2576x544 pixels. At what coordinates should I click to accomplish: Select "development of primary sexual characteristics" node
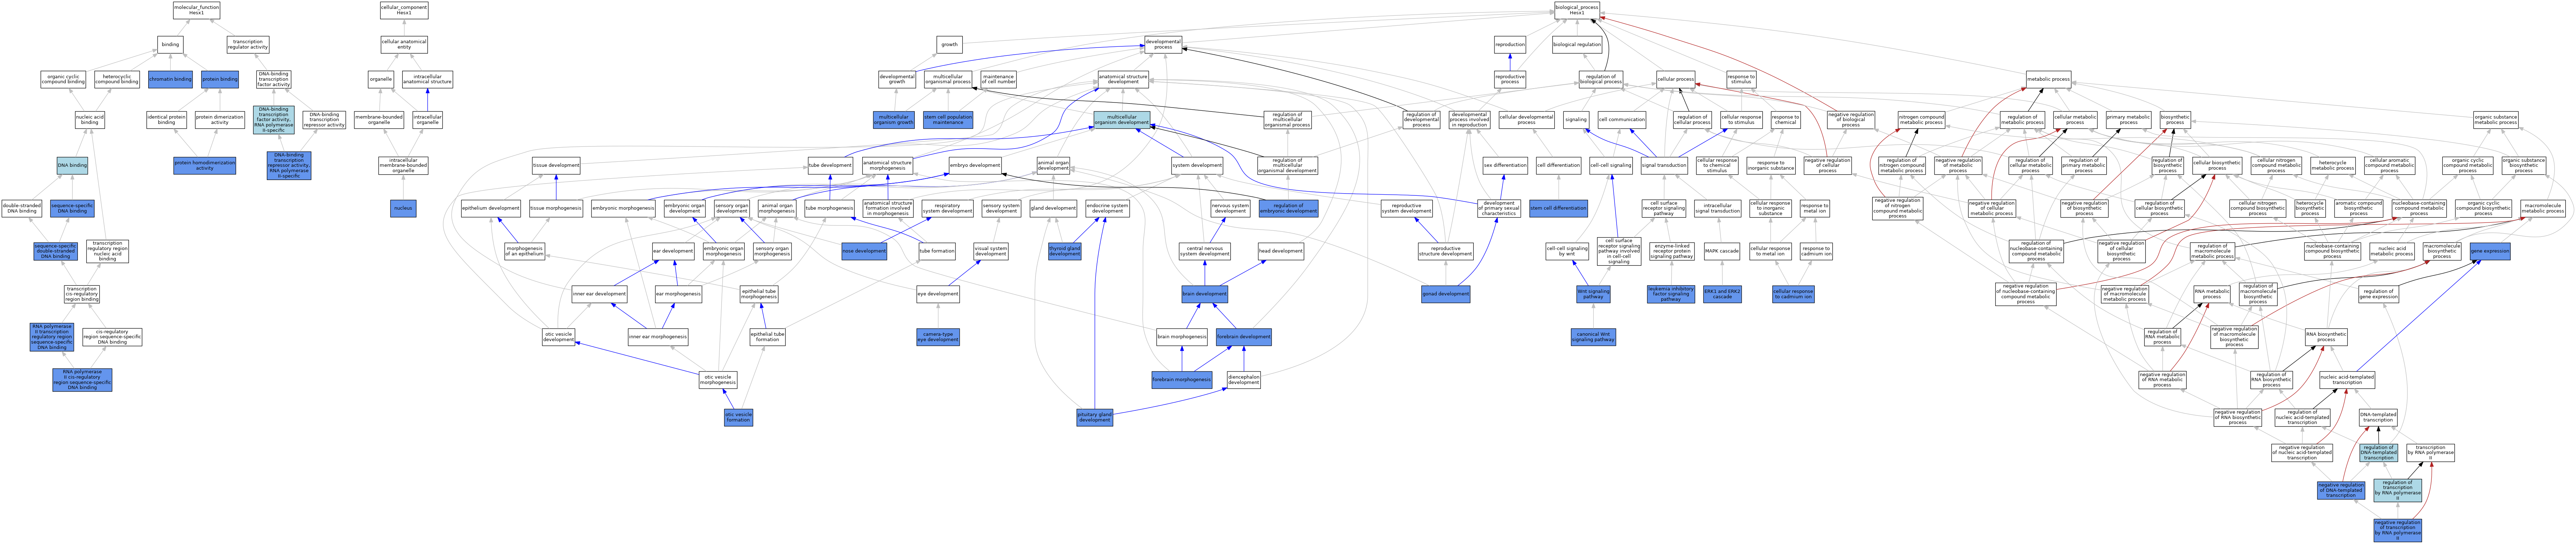pos(1499,208)
